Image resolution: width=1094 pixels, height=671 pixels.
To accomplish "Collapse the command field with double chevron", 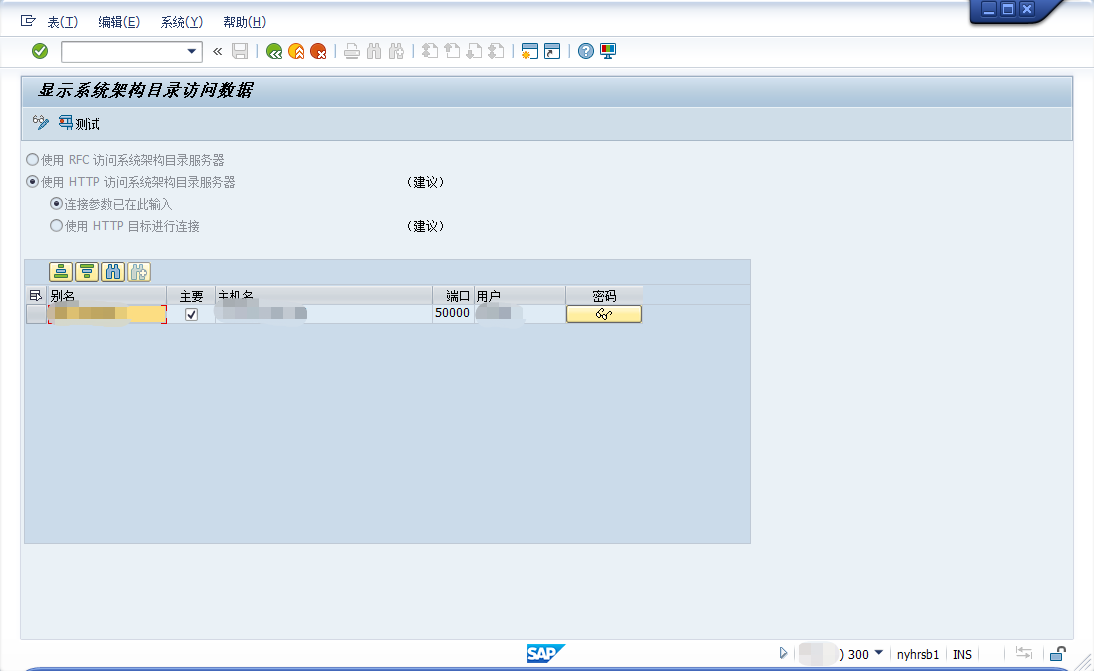I will [x=218, y=51].
